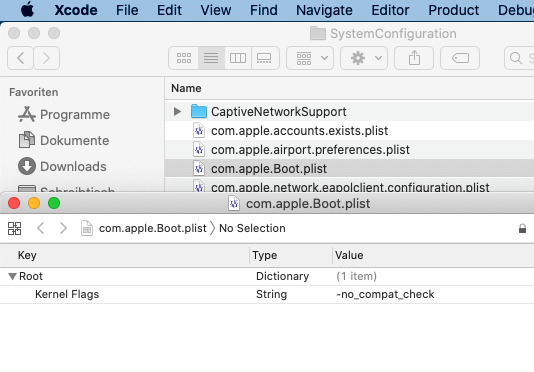
Task: Open the Apple menu
Action: 28,10
